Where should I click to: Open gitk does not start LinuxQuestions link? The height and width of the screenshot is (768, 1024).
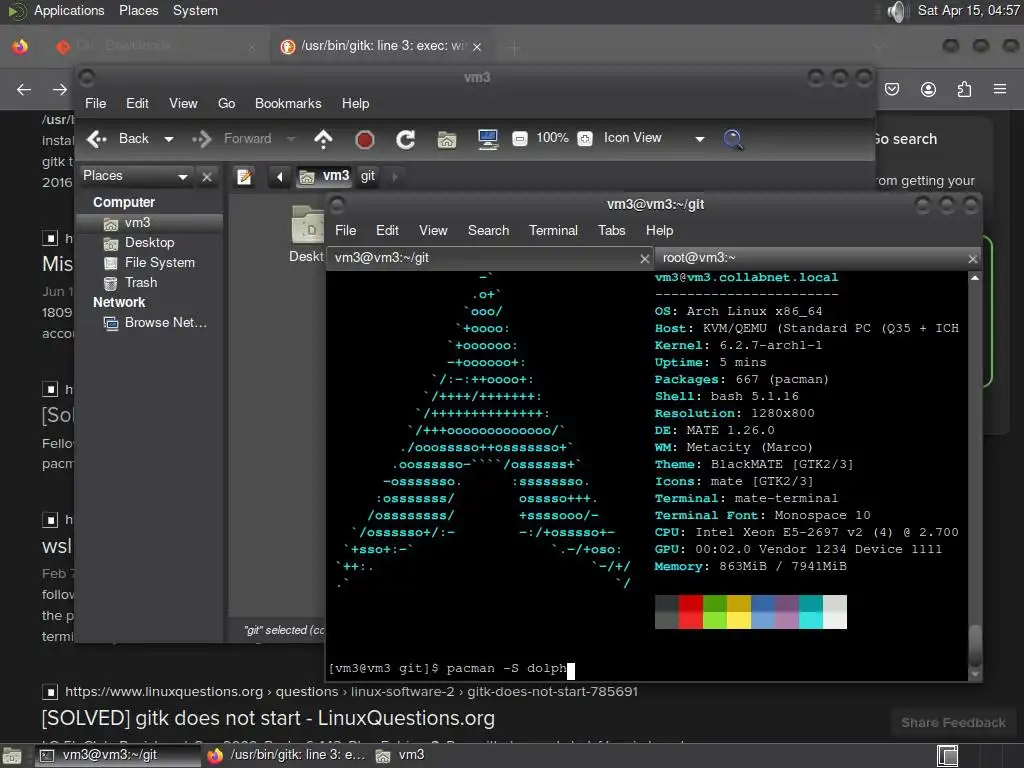pos(268,718)
